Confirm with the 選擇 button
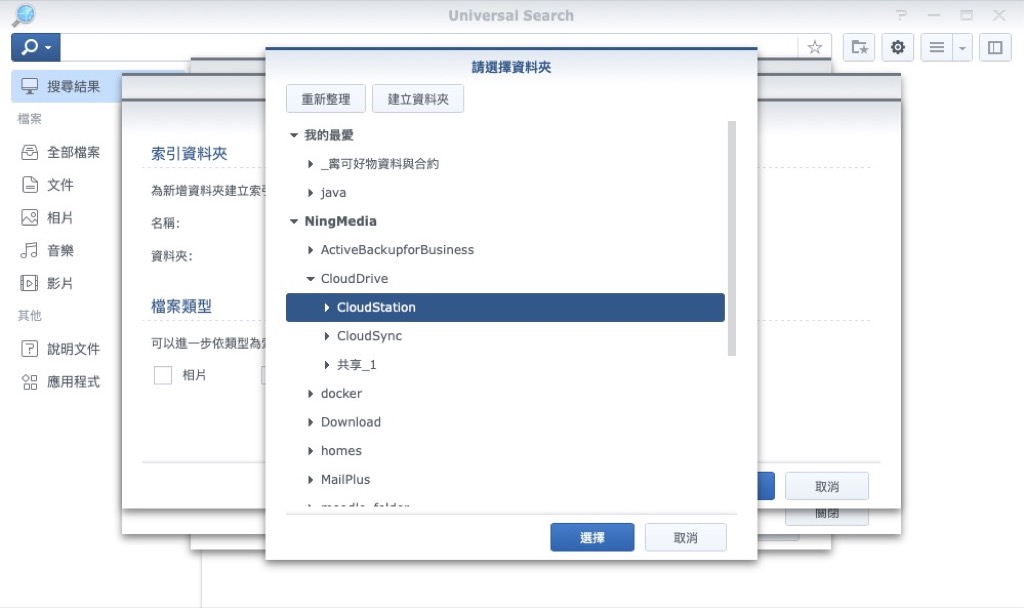 pyautogui.click(x=592, y=537)
